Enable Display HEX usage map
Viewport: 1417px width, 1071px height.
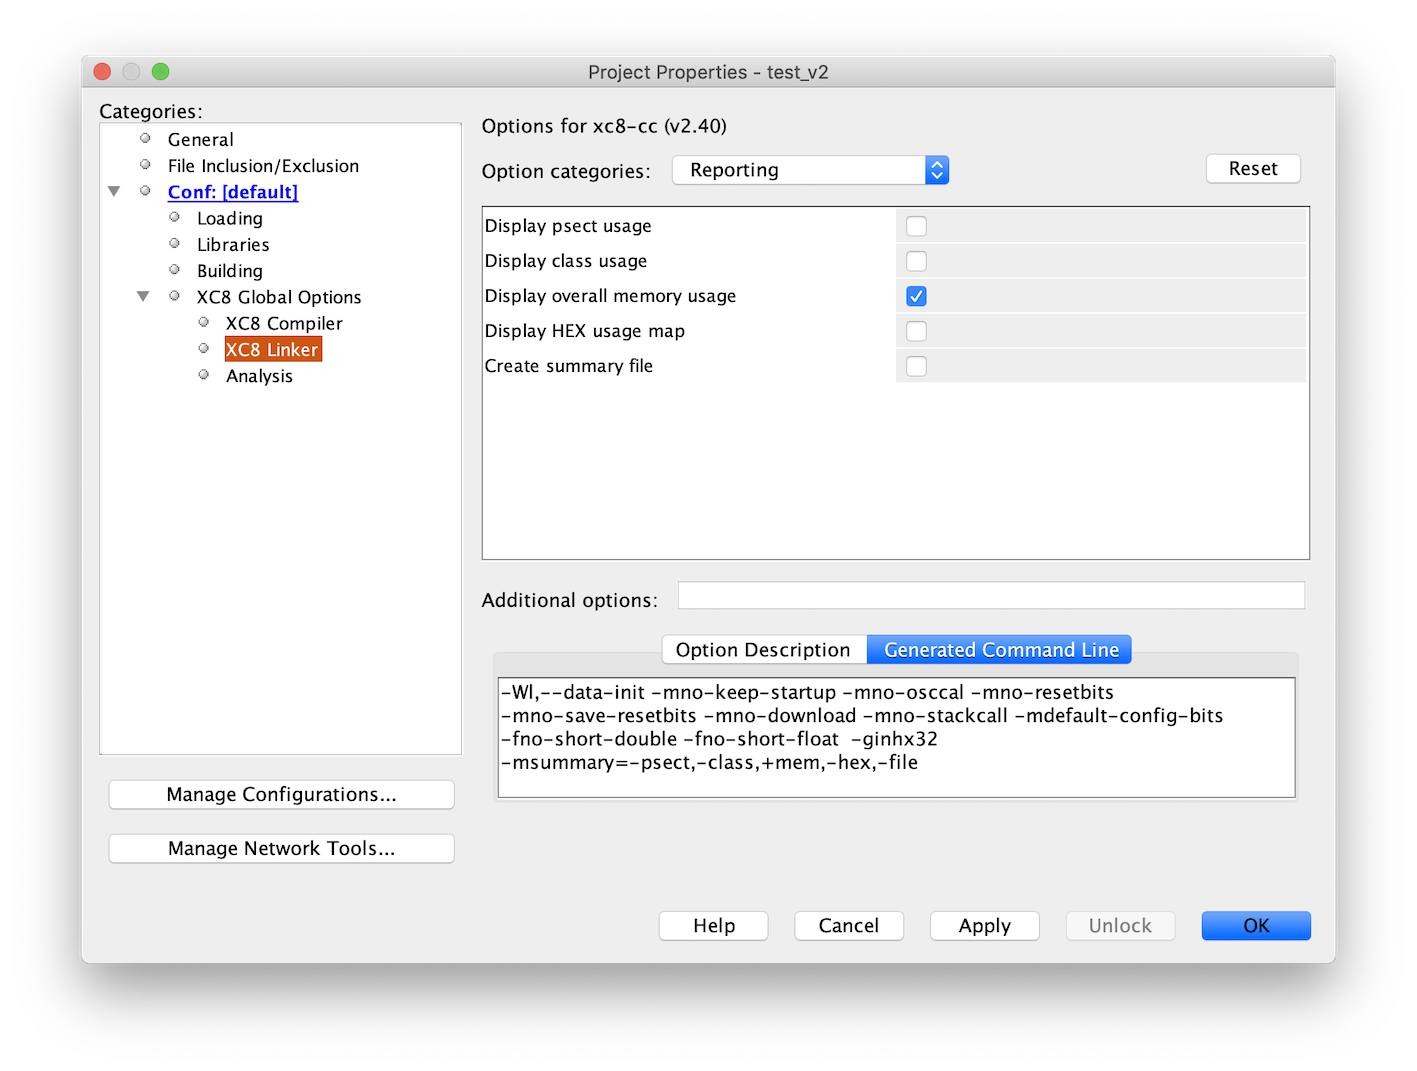coord(916,331)
